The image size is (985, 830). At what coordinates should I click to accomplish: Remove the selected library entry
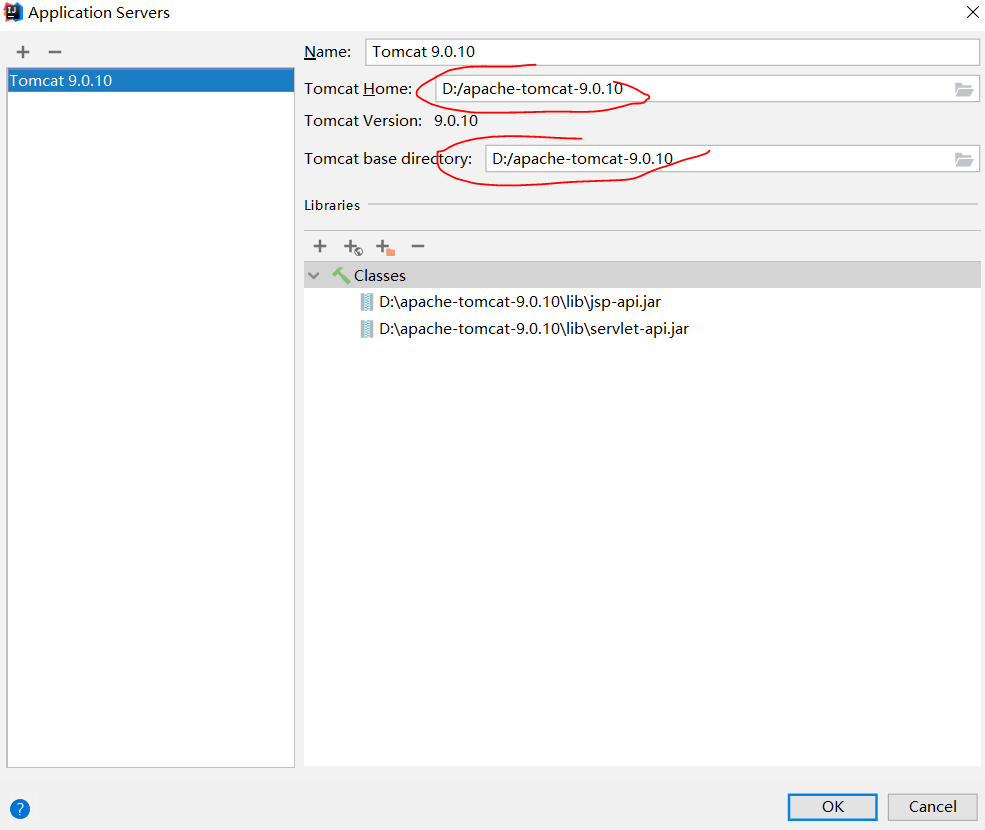coord(418,246)
